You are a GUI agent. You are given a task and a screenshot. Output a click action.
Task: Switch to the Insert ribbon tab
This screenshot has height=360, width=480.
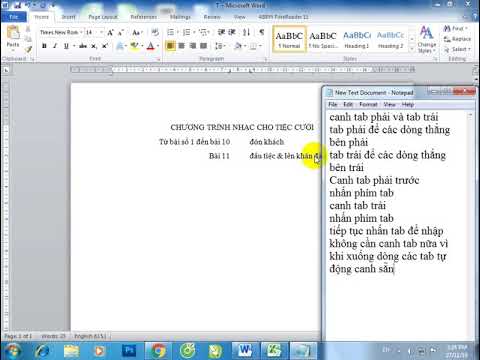(x=68, y=17)
